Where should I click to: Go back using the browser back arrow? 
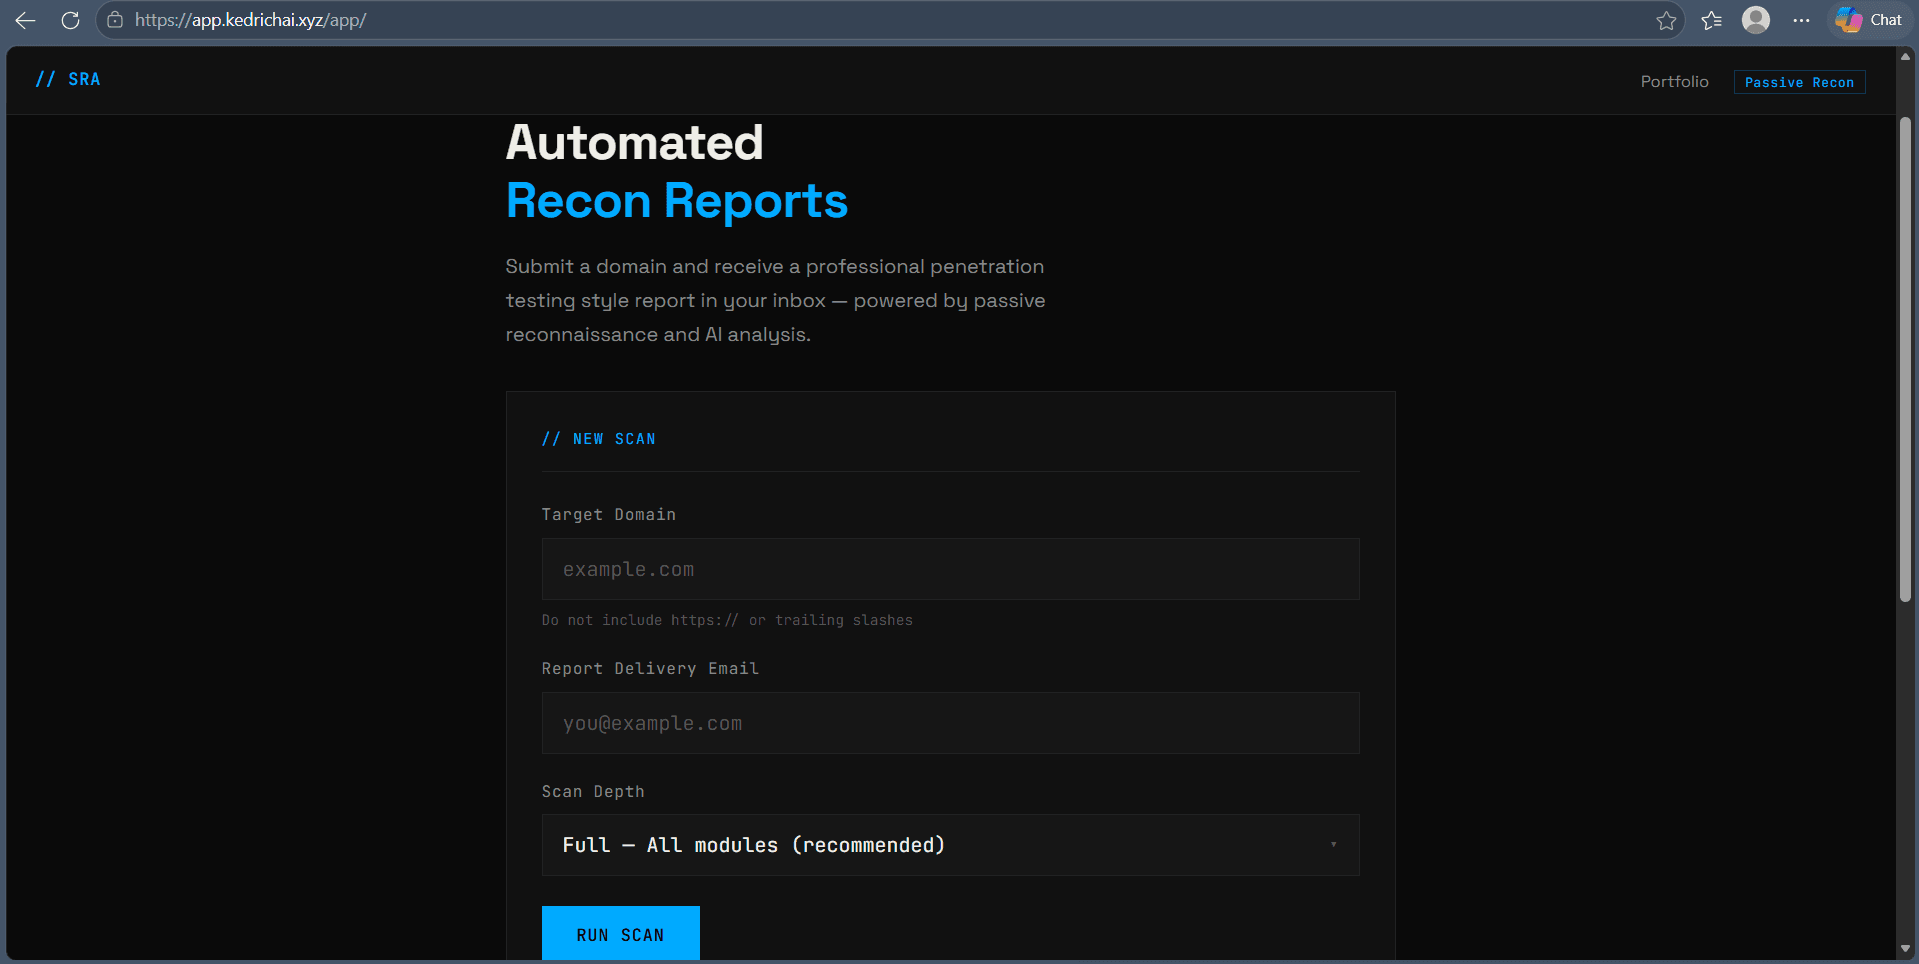point(26,20)
